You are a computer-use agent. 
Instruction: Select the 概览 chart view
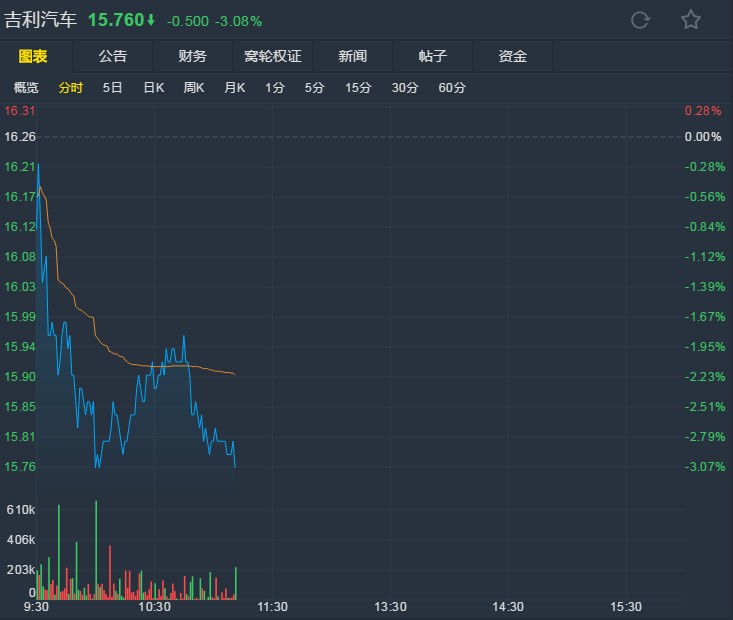coord(26,88)
